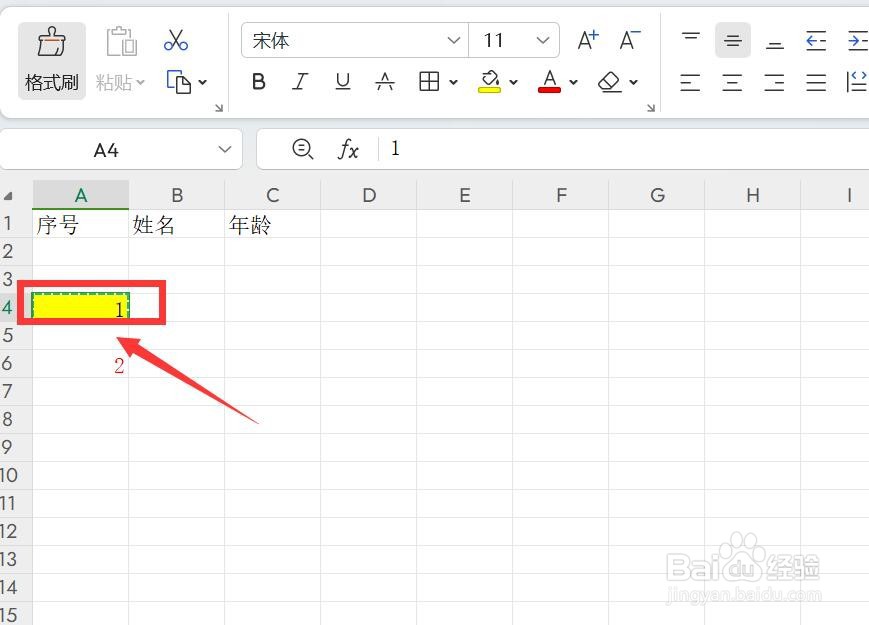Toggle italic formatting
This screenshot has width=869, height=625.
pos(300,81)
